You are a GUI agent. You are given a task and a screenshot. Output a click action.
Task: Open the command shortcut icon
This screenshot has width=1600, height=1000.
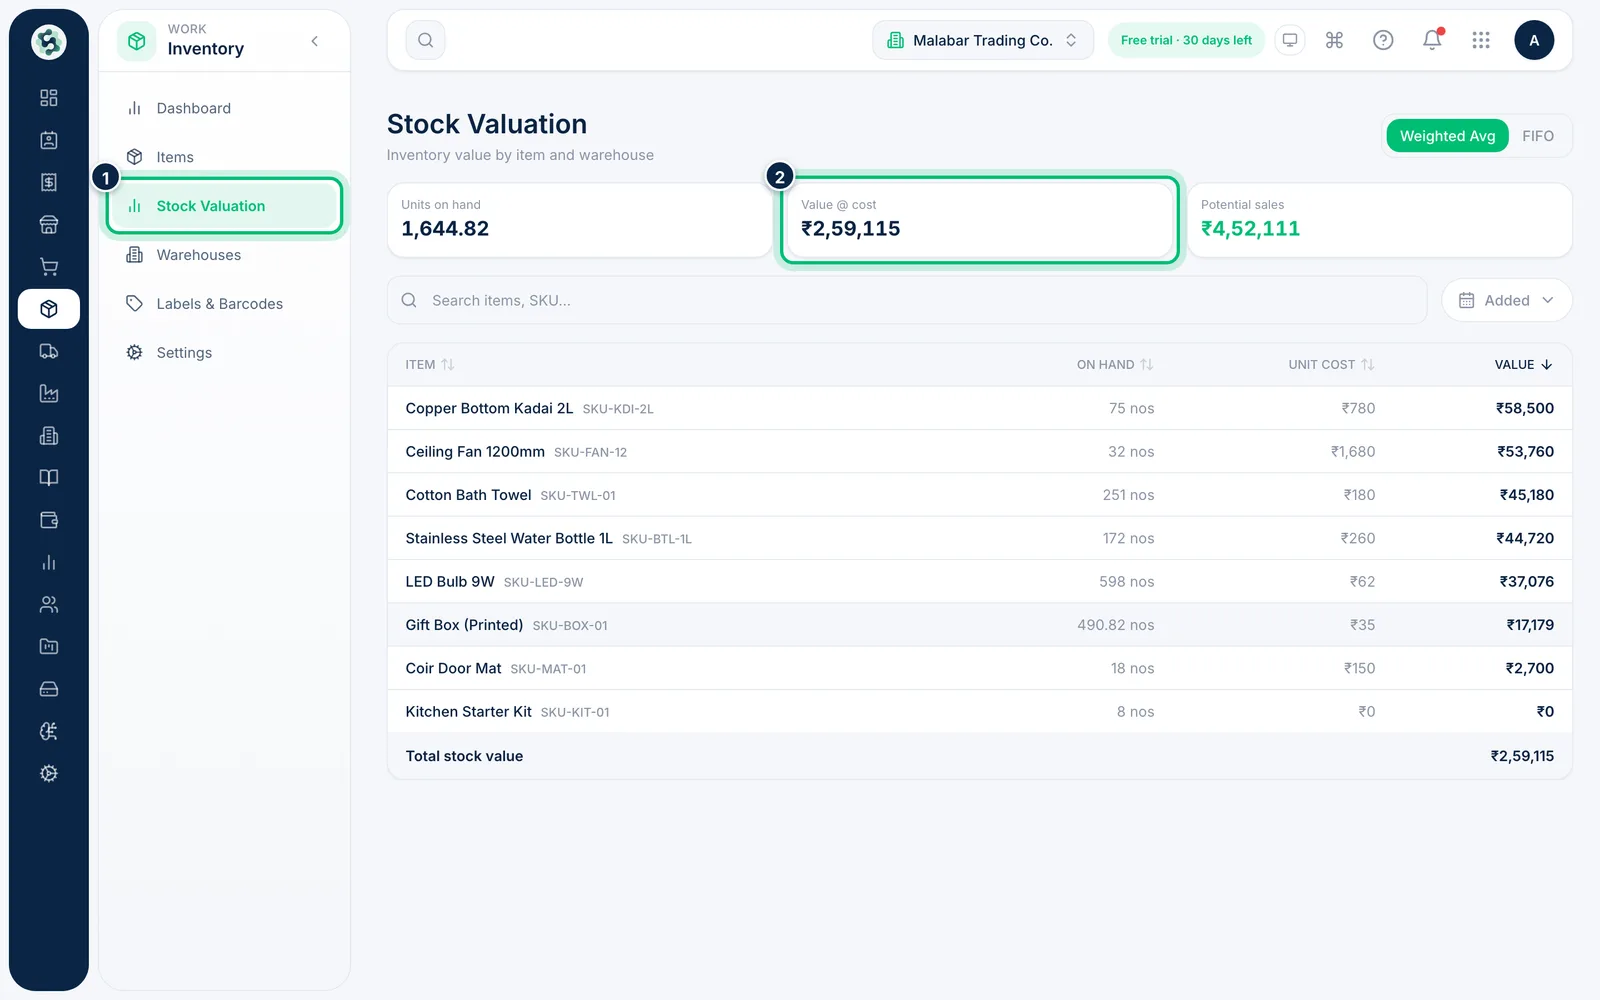pos(1334,40)
